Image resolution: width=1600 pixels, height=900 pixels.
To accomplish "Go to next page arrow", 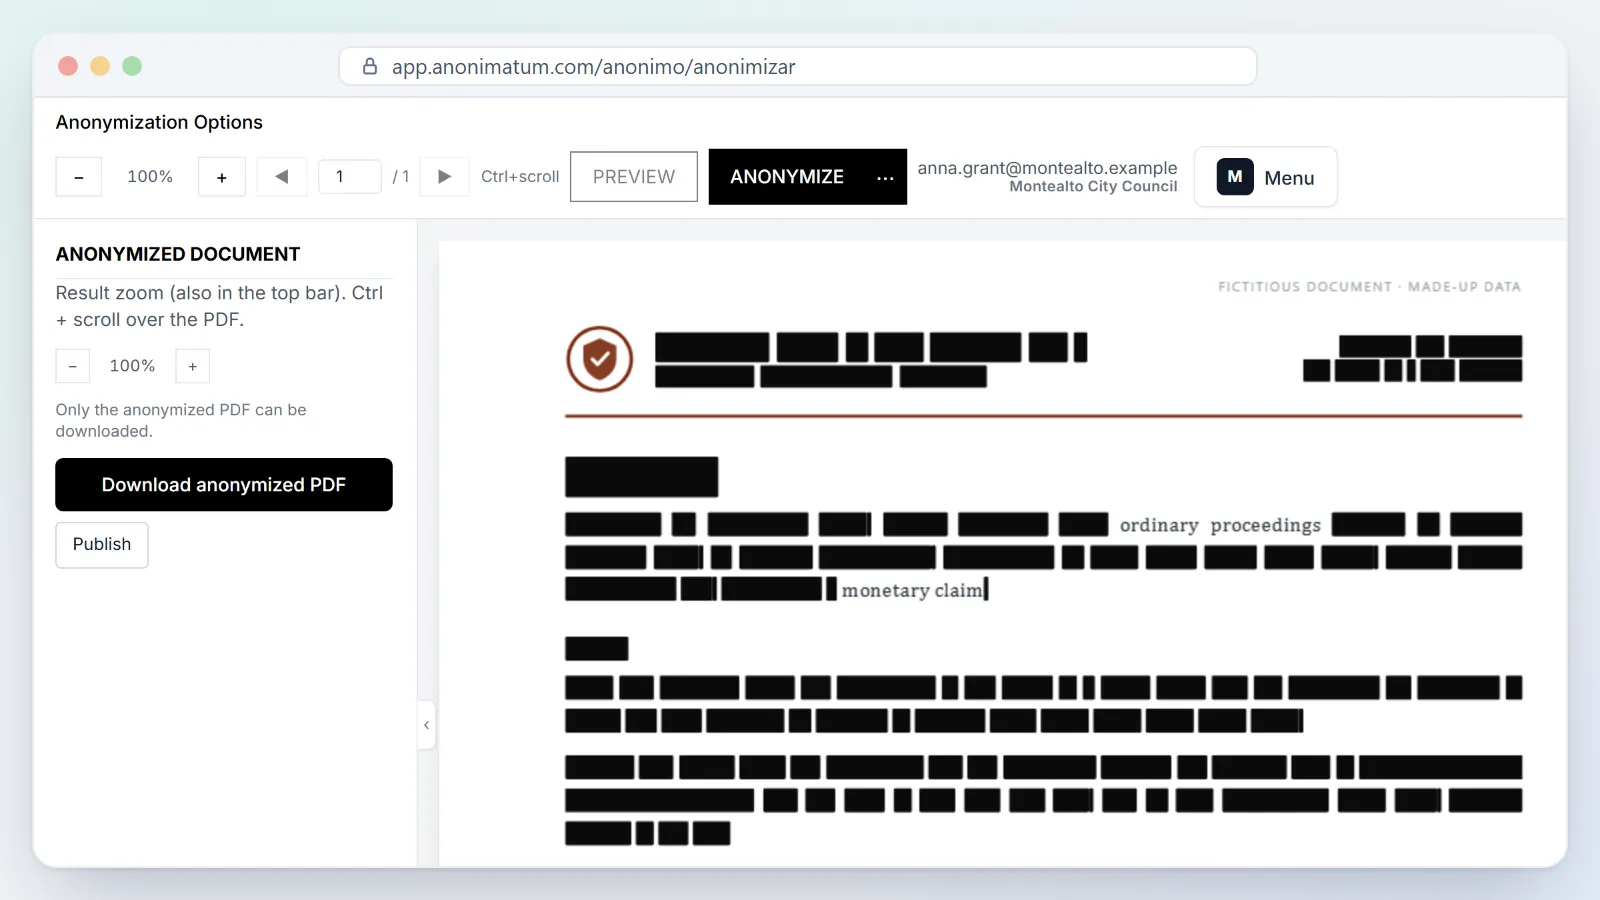I will click(445, 177).
